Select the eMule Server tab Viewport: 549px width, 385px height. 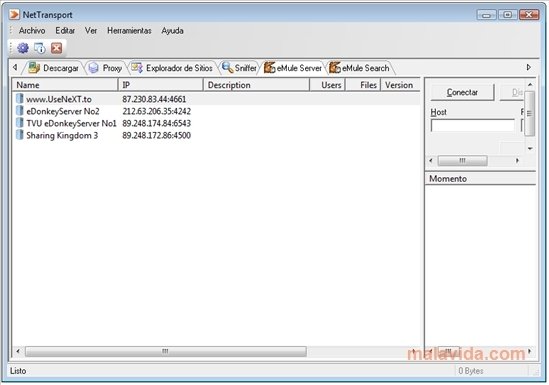pos(293,68)
